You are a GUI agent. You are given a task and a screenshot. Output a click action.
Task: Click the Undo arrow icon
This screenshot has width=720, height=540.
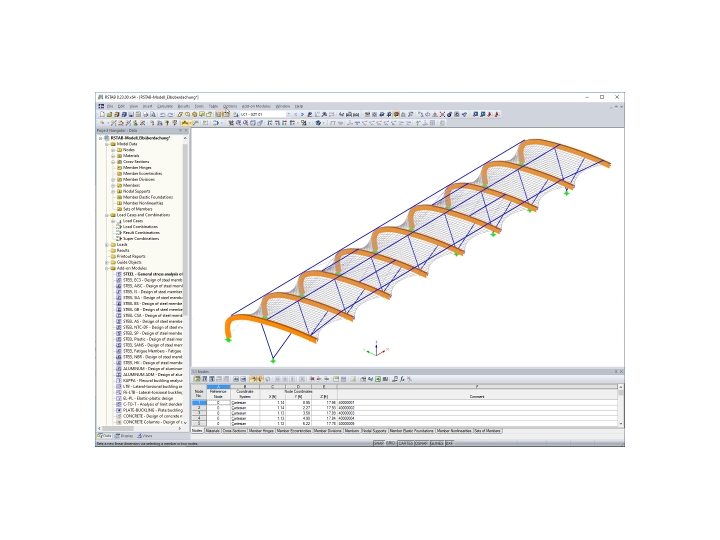tap(163, 114)
